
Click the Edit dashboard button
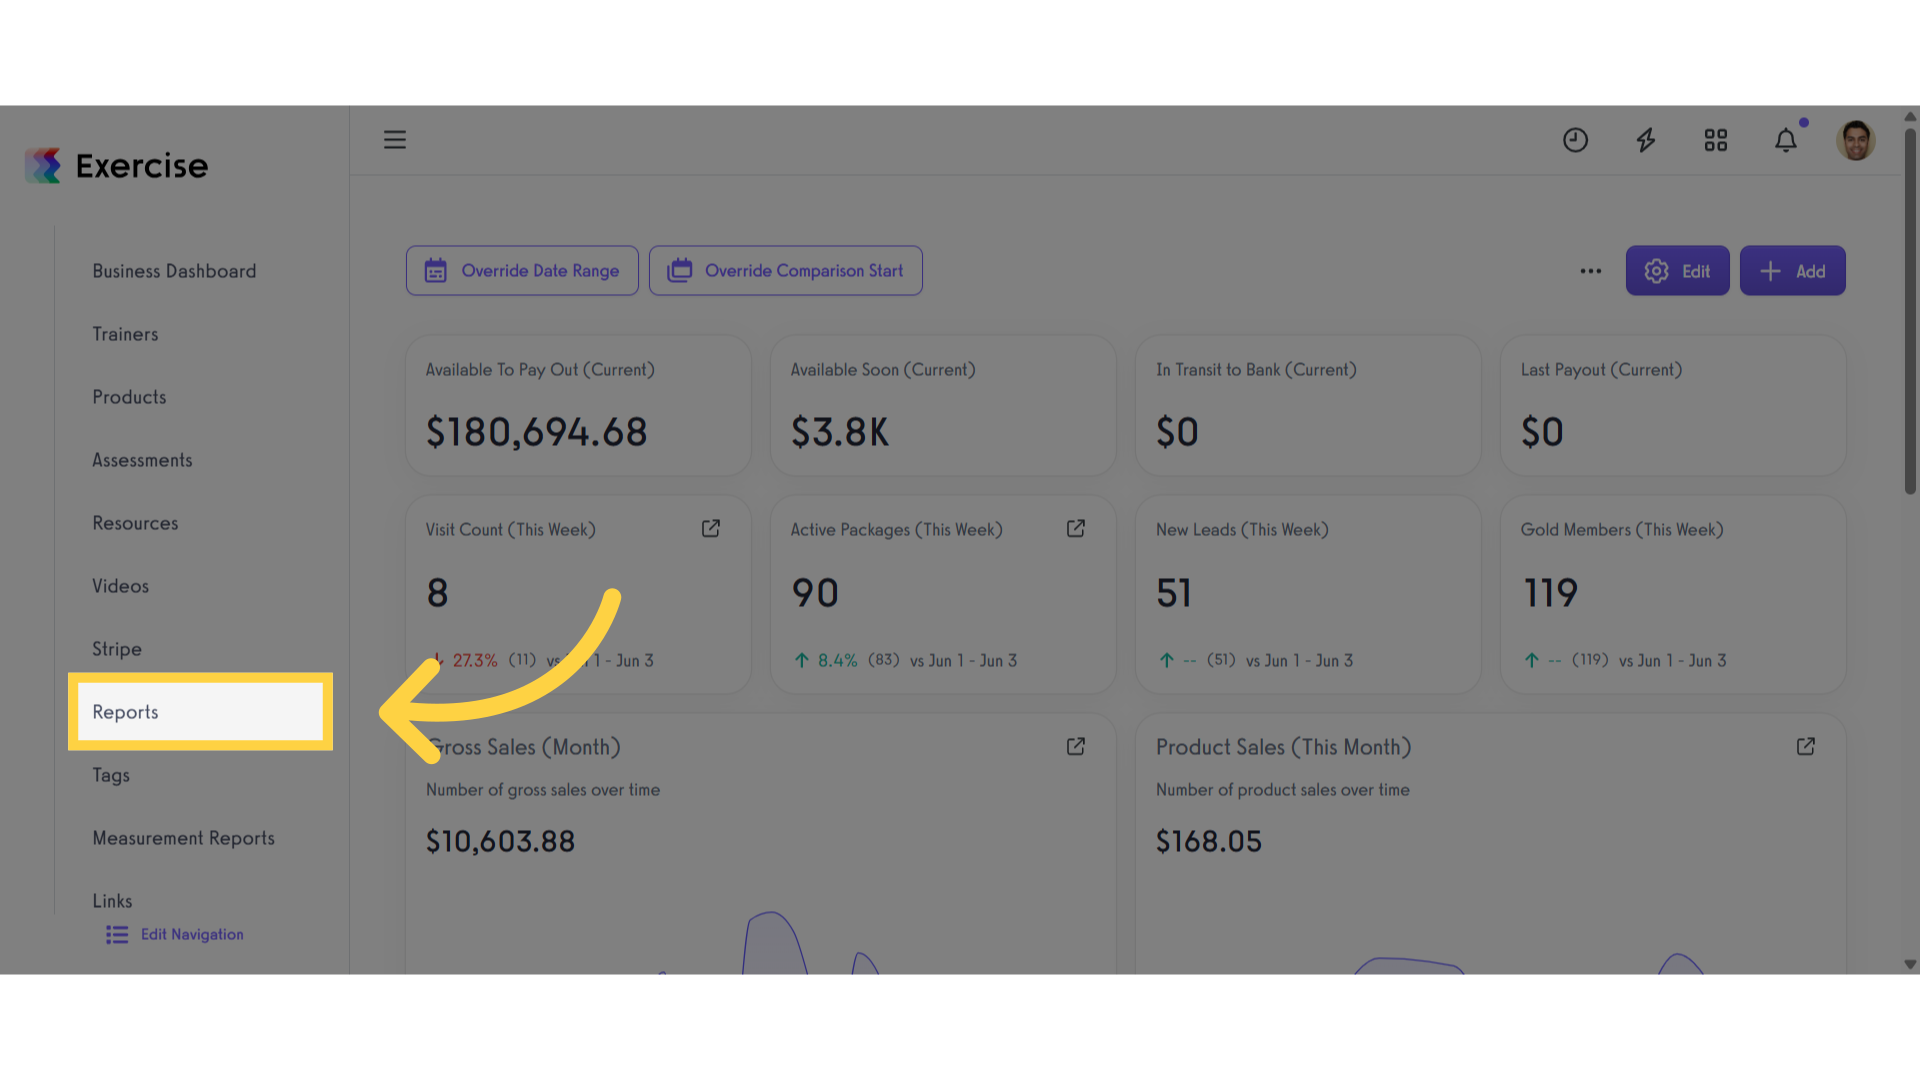(1677, 271)
